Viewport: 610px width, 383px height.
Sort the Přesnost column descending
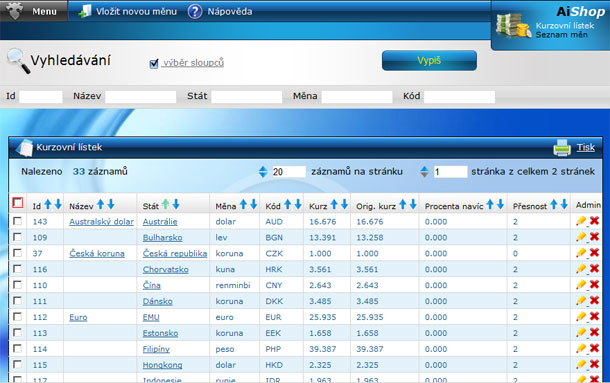click(564, 204)
